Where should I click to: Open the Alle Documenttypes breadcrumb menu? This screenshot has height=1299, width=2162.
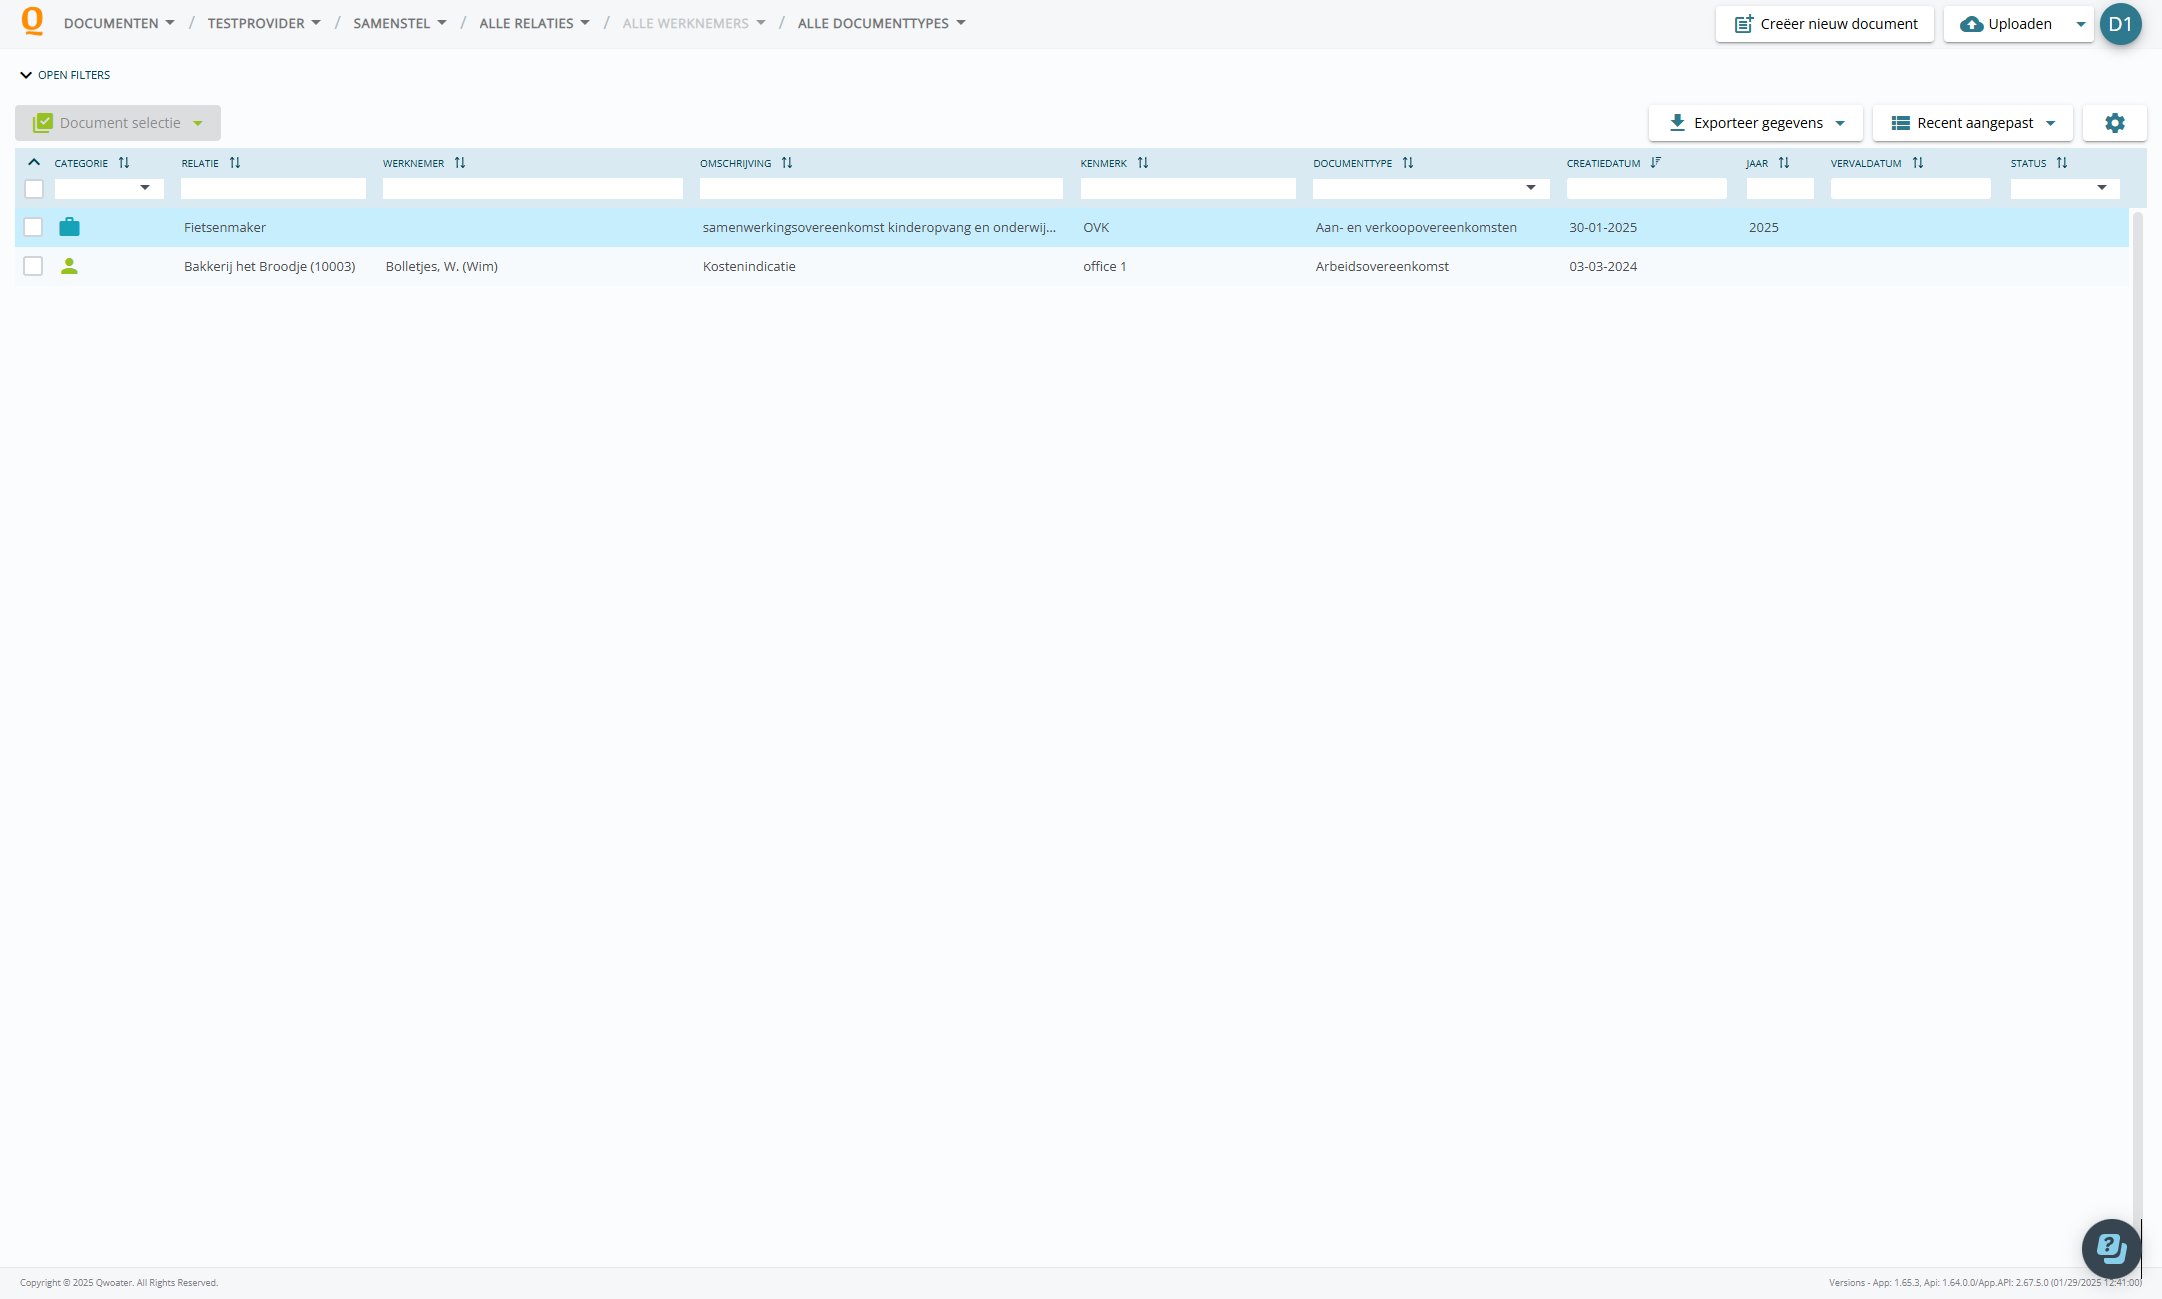(881, 23)
